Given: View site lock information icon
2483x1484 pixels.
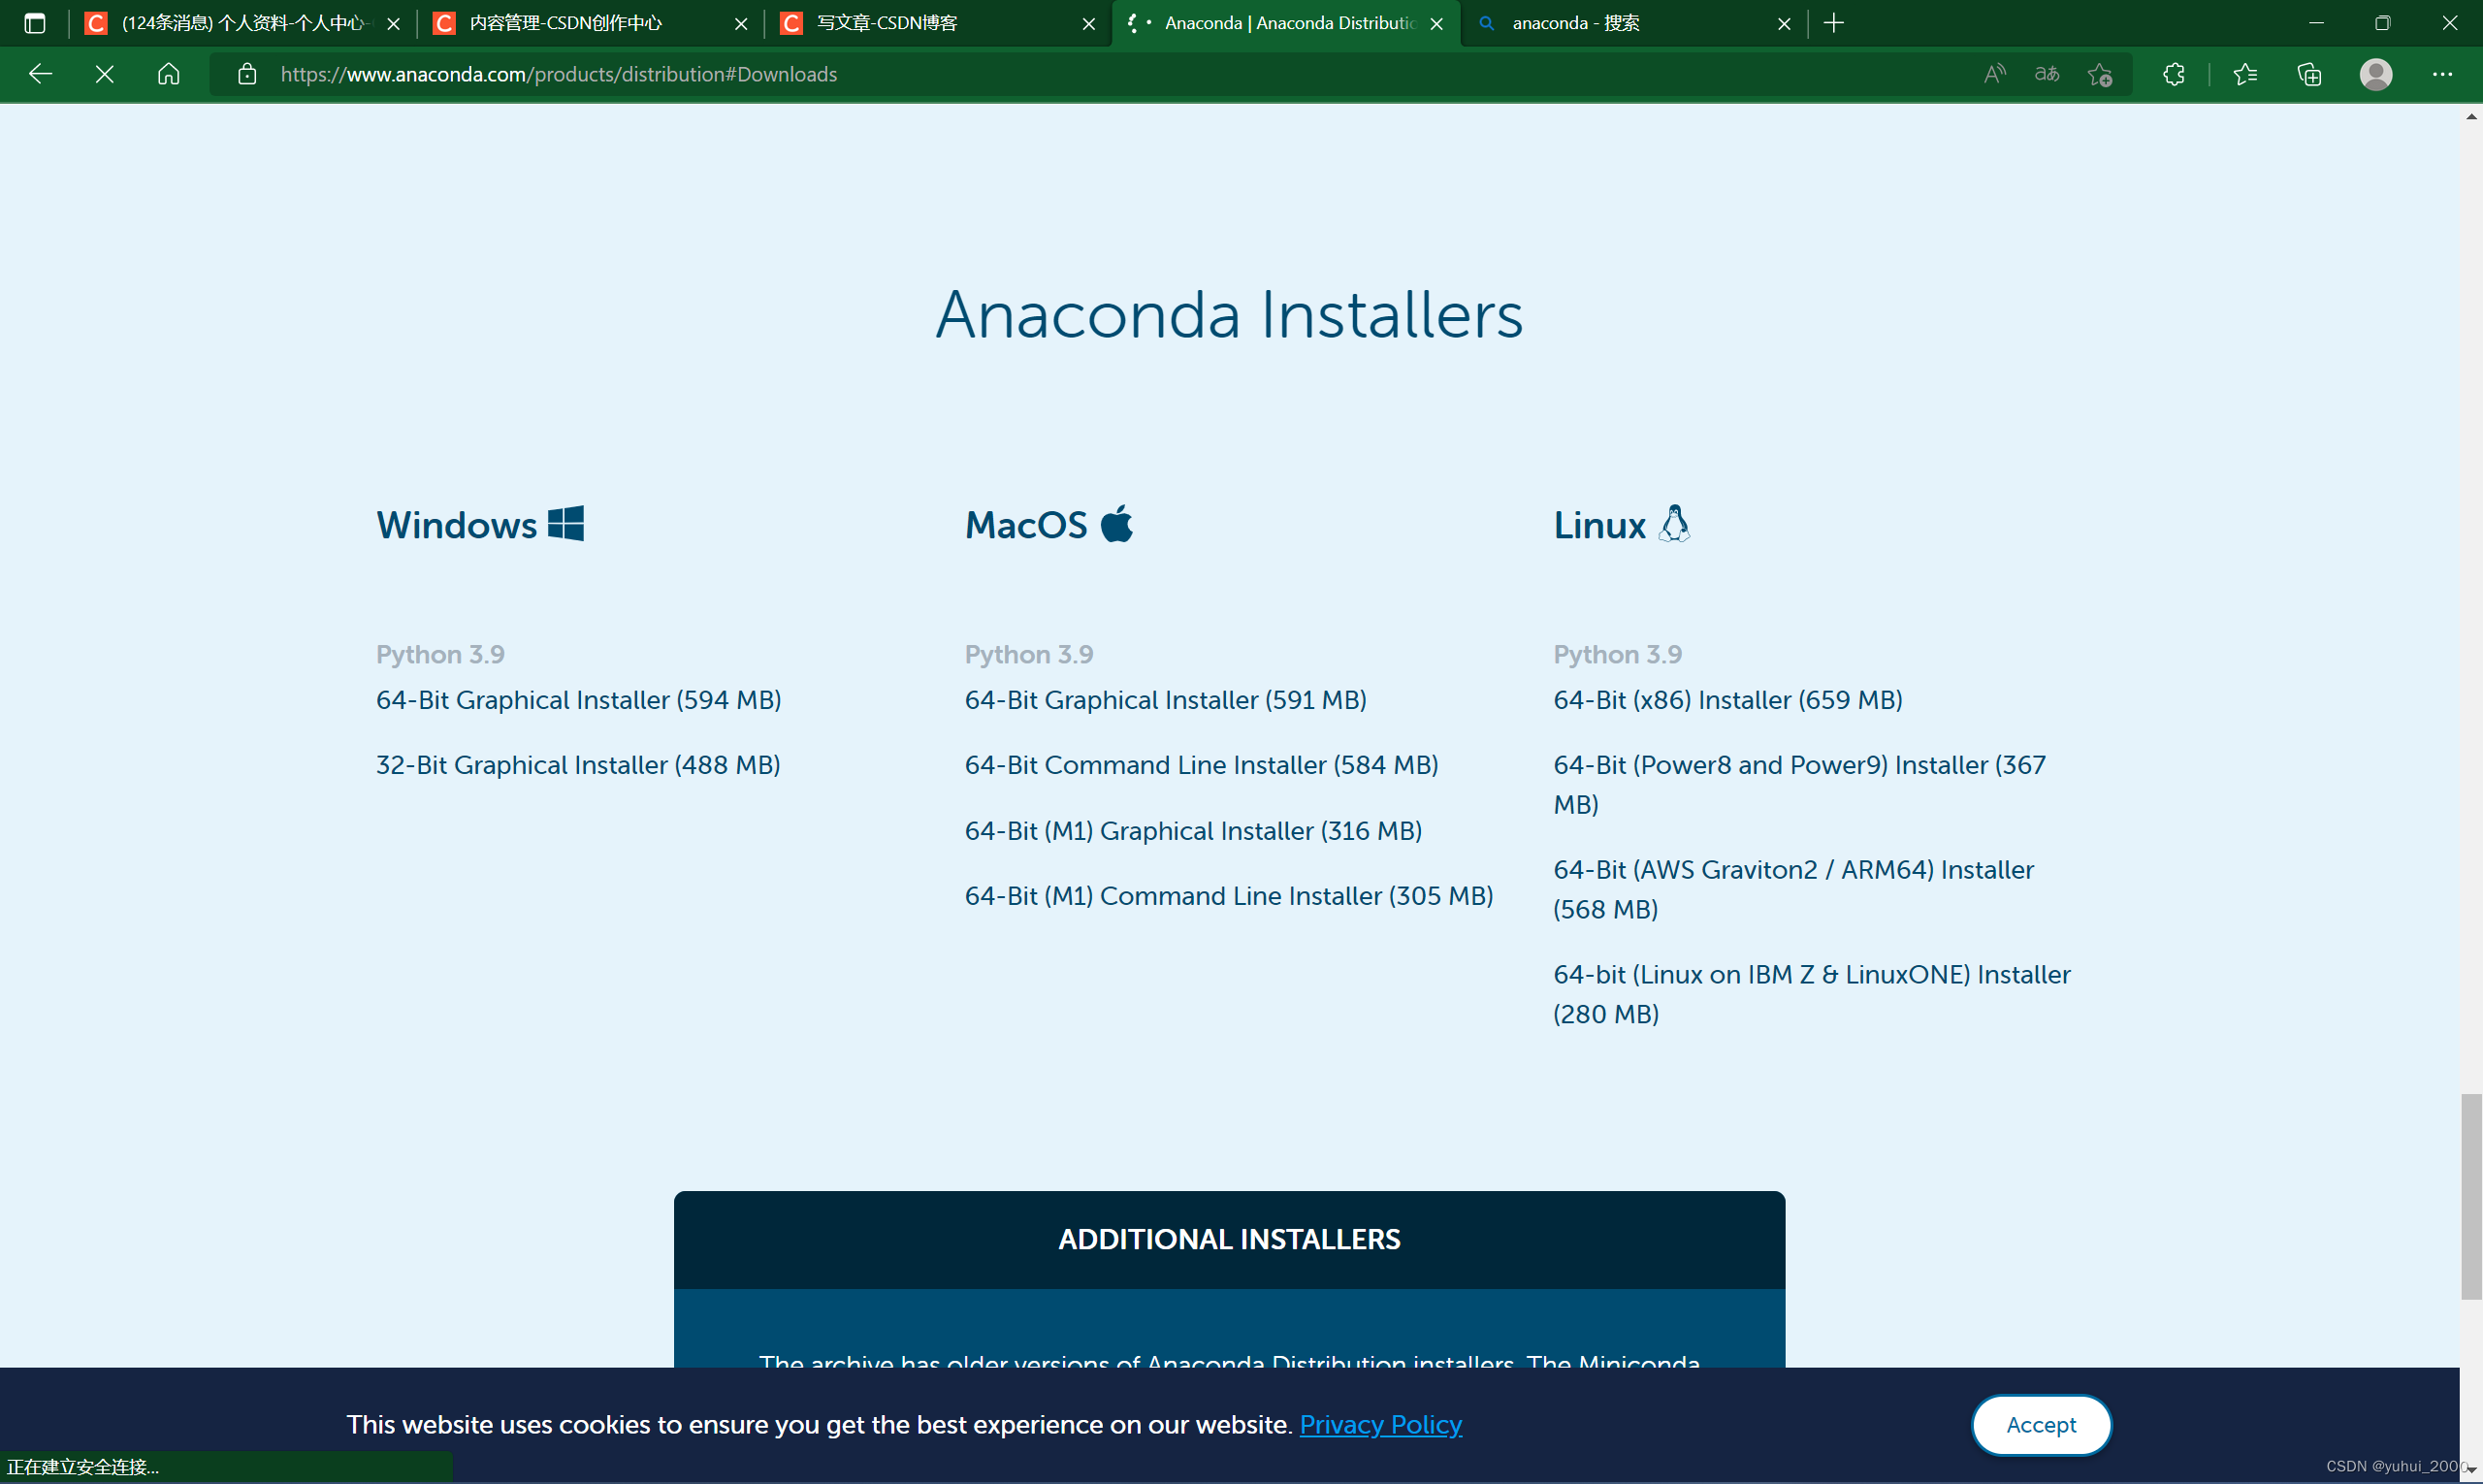Looking at the screenshot, I should (x=247, y=74).
